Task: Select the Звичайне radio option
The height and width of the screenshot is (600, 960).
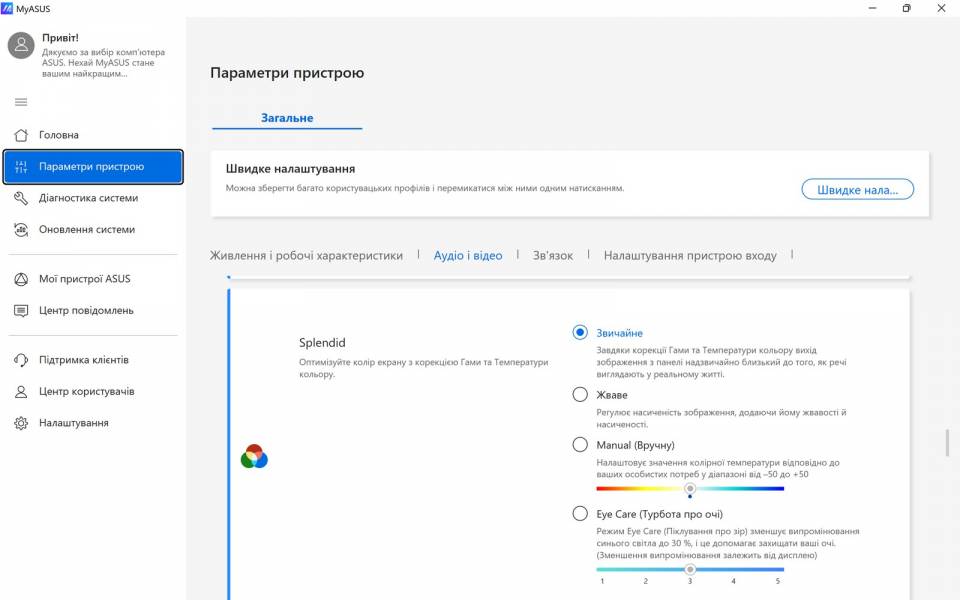Action: coord(580,333)
